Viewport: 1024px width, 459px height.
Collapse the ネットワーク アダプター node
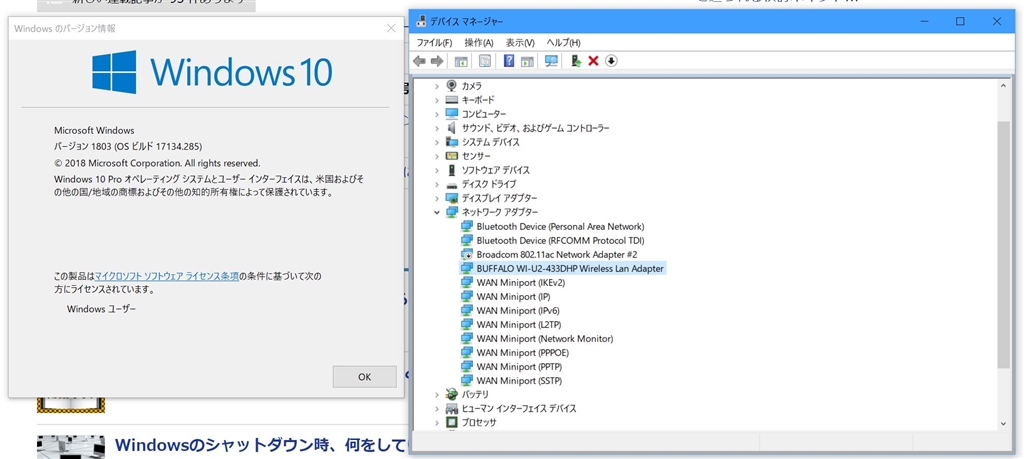click(x=437, y=212)
